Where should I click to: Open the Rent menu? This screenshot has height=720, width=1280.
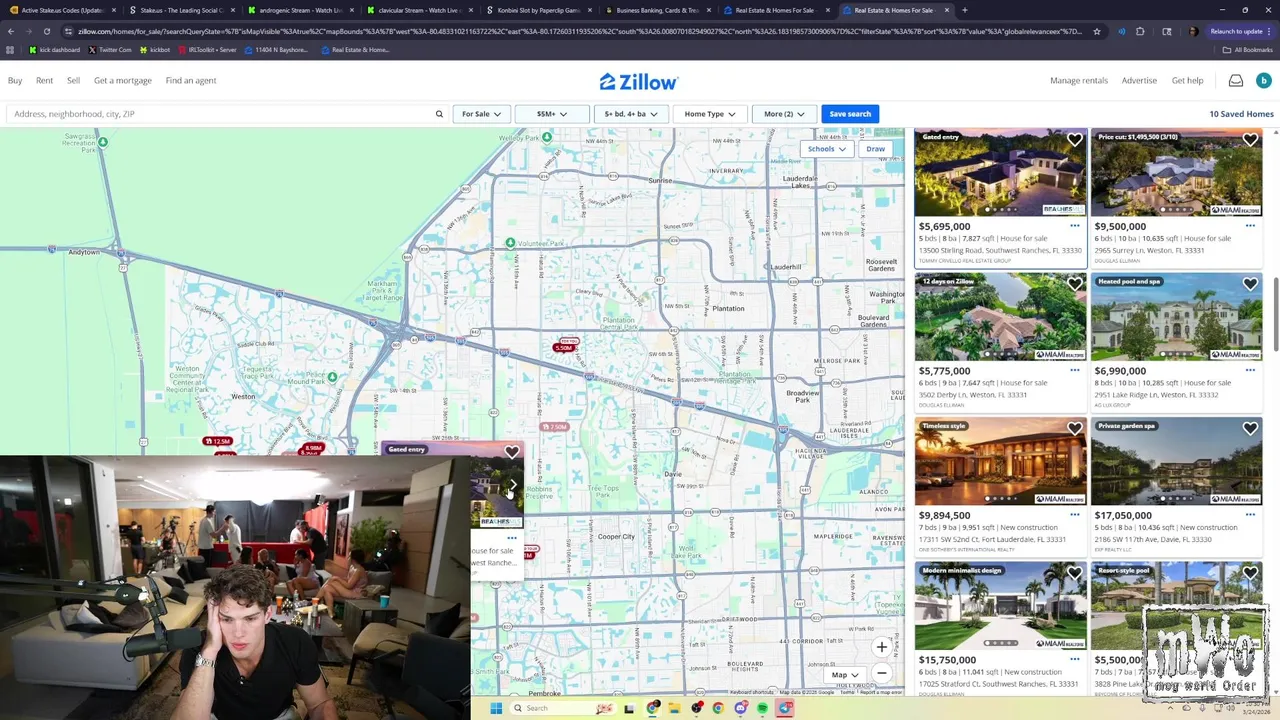pyautogui.click(x=45, y=81)
